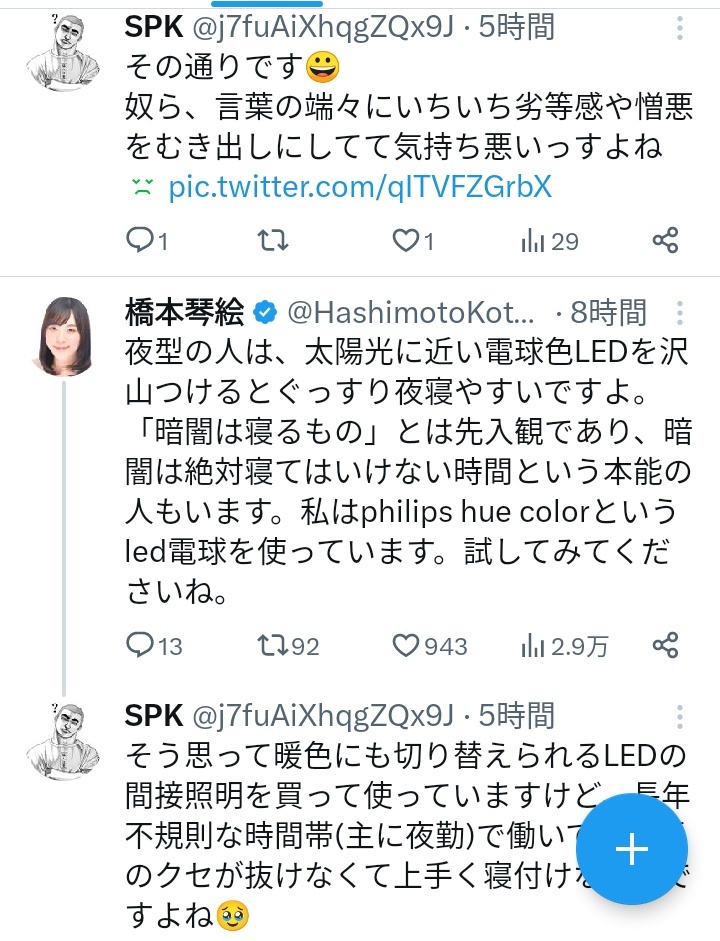Click the verified badge beside 橋本琴絵
Viewport: 720px width, 941px height.
click(x=265, y=313)
